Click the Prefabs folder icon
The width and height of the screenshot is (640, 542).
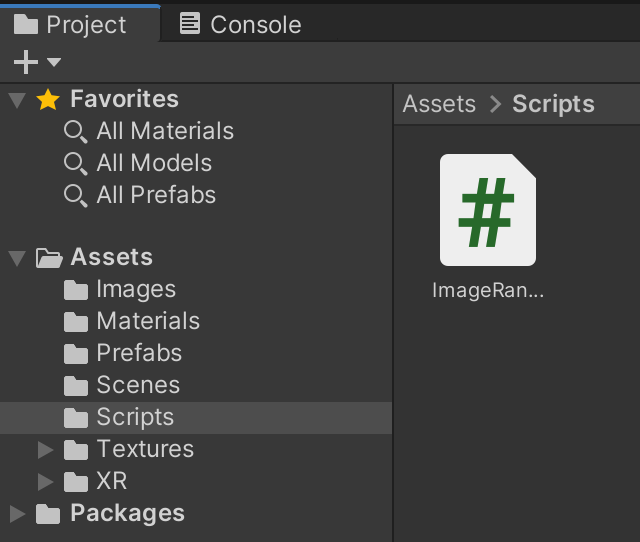coord(76,354)
